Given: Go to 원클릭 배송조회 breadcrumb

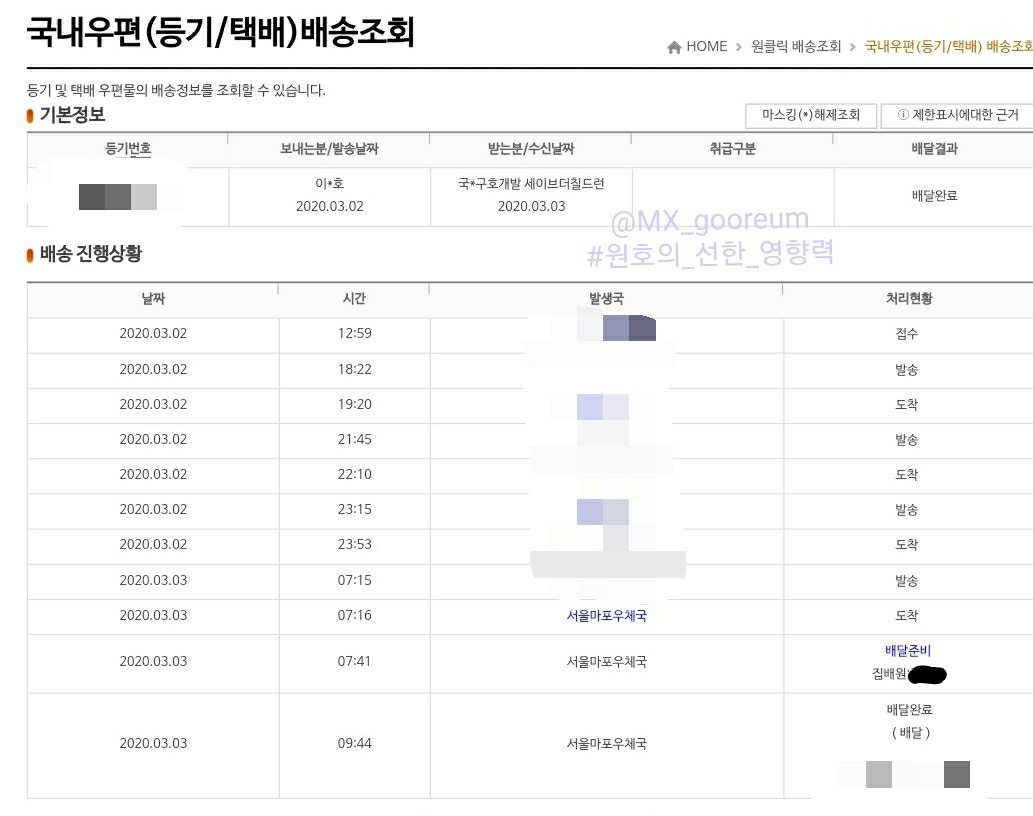Looking at the screenshot, I should 796,47.
